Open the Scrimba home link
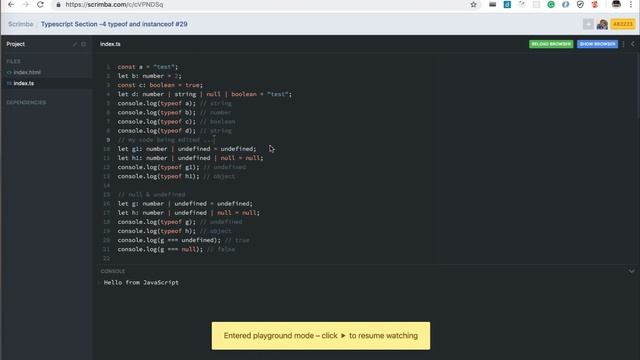This screenshot has width=640, height=360. [x=20, y=24]
